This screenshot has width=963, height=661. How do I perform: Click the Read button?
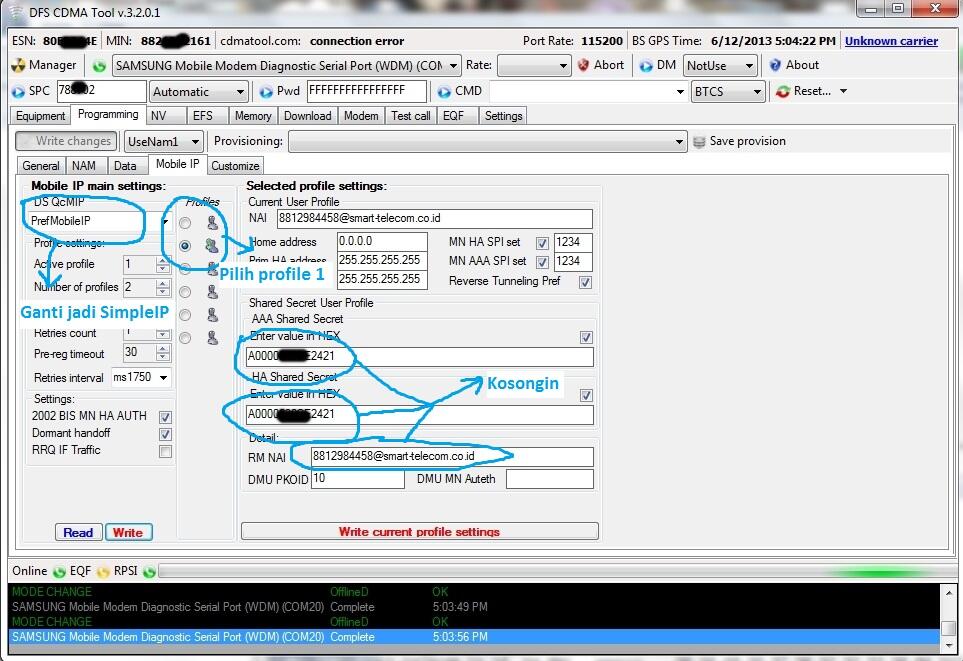point(78,533)
